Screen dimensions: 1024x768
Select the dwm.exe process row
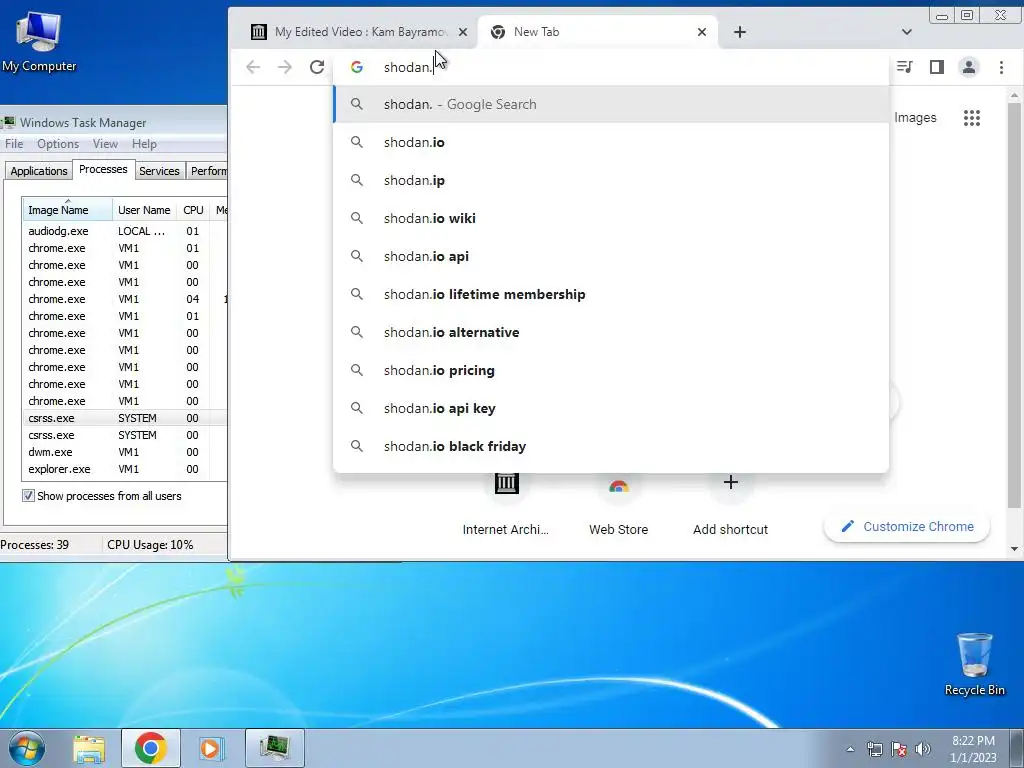tap(124, 452)
